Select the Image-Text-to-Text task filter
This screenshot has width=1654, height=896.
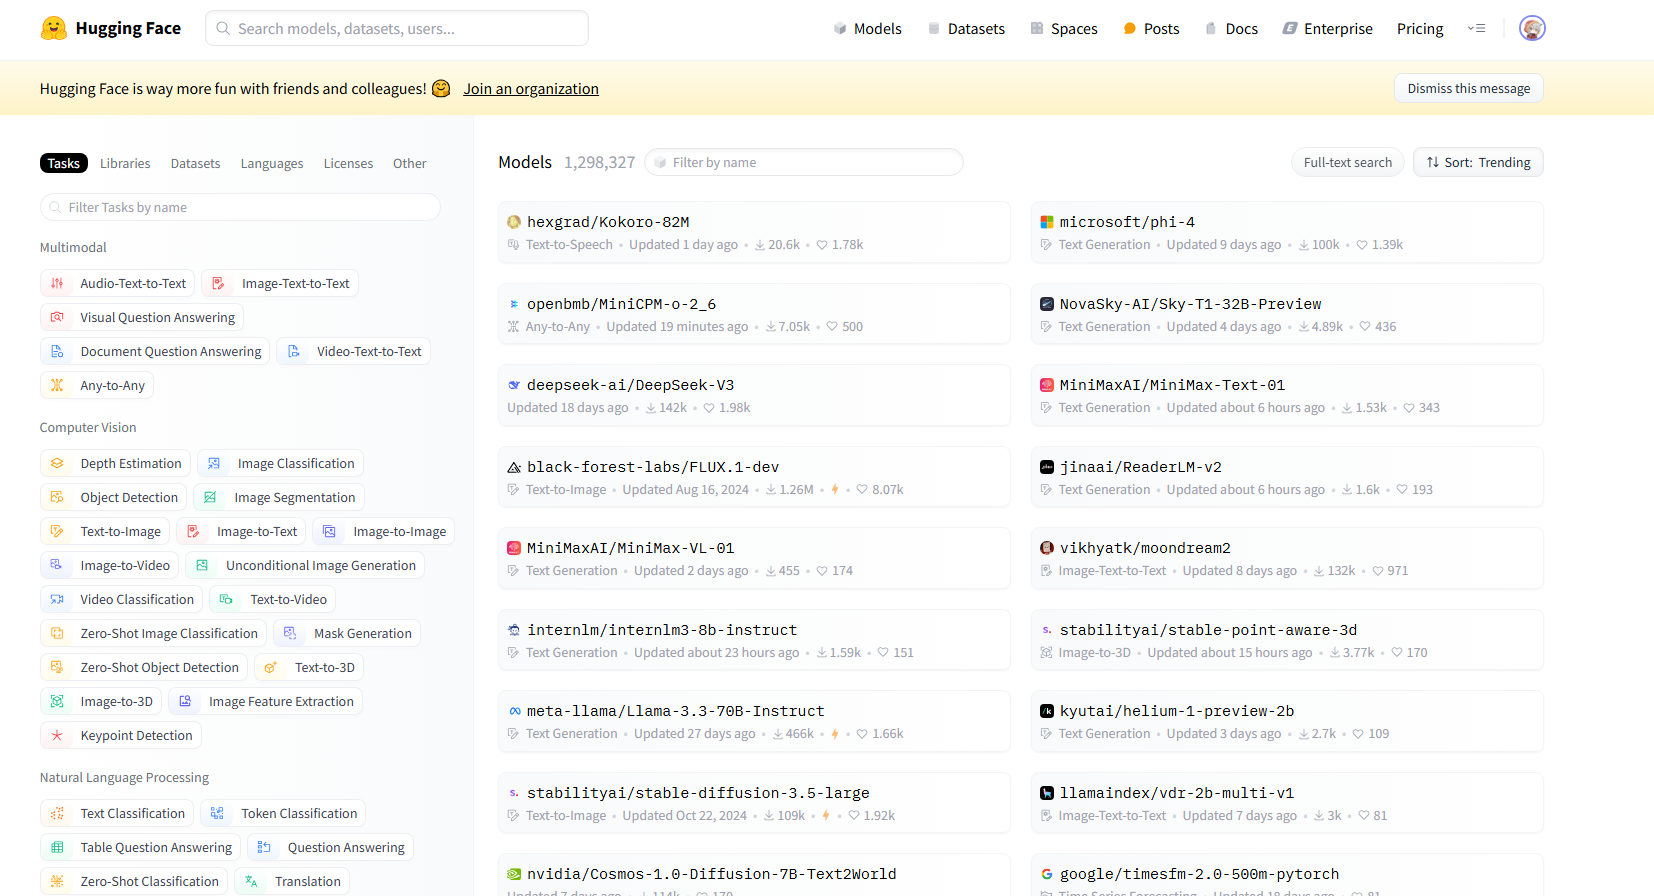[280, 284]
